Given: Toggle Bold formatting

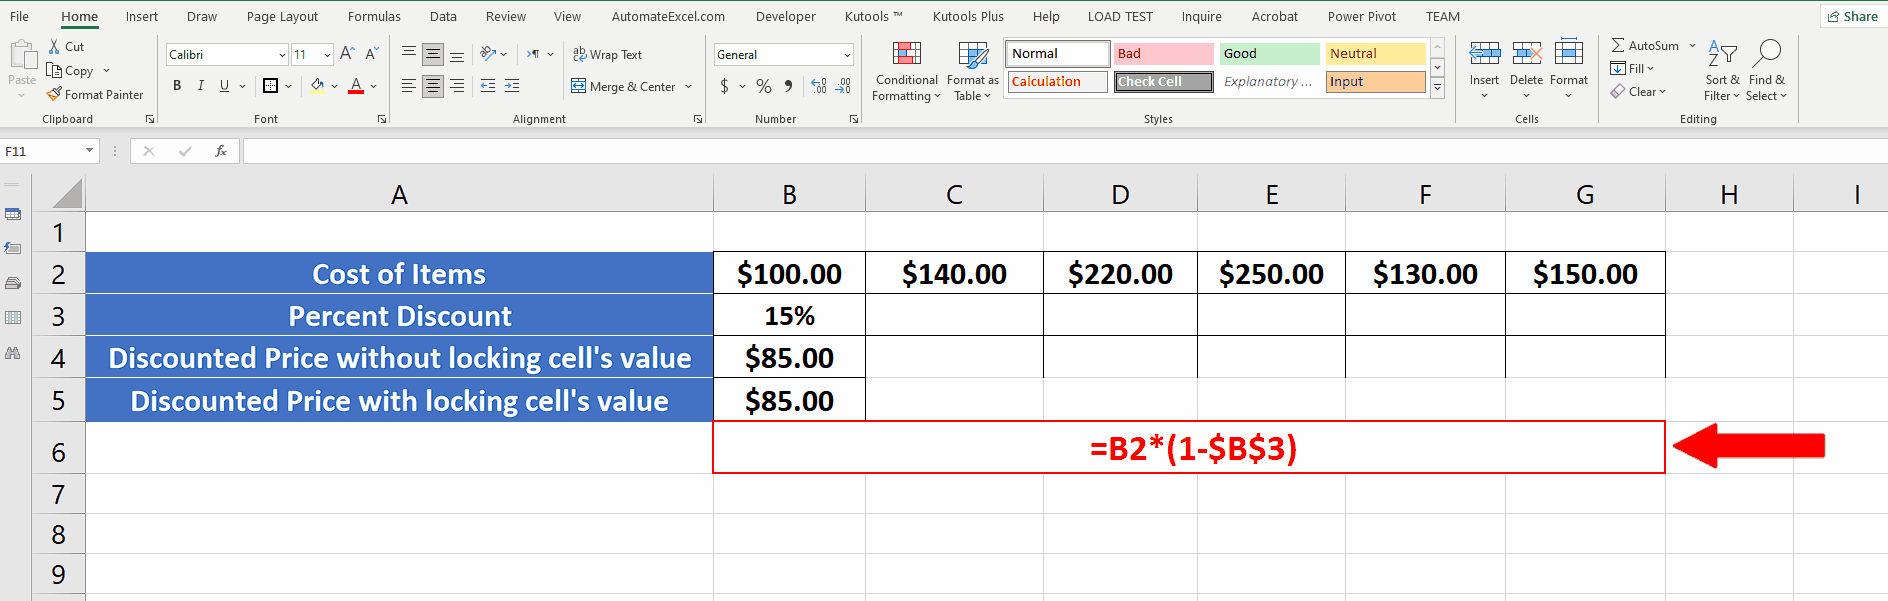Looking at the screenshot, I should coord(177,86).
